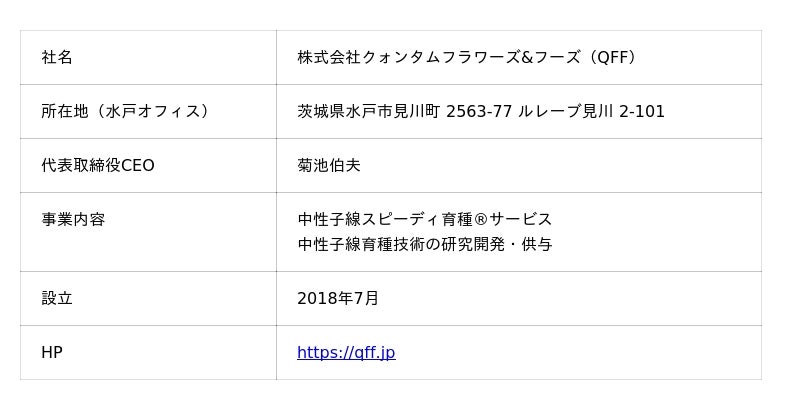Select the 事業内容 label cell

73,219
